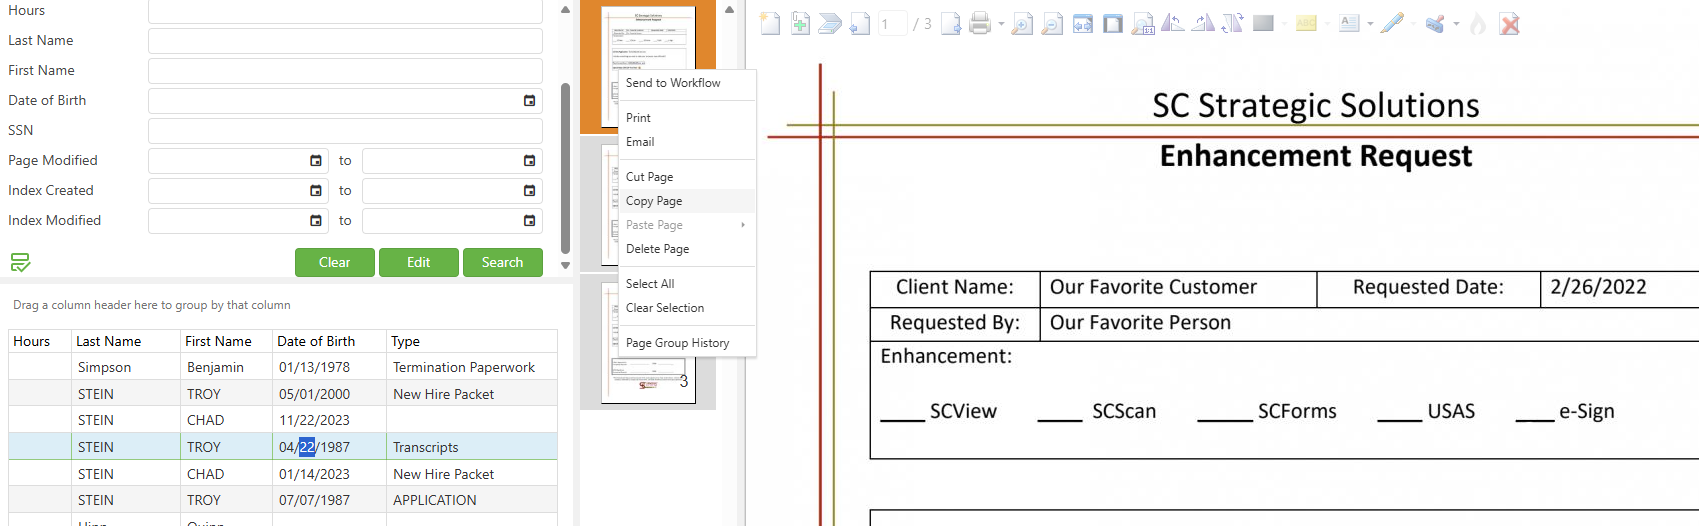Choose Clear Selection in the context menu
The height and width of the screenshot is (526, 1699).
(665, 308)
